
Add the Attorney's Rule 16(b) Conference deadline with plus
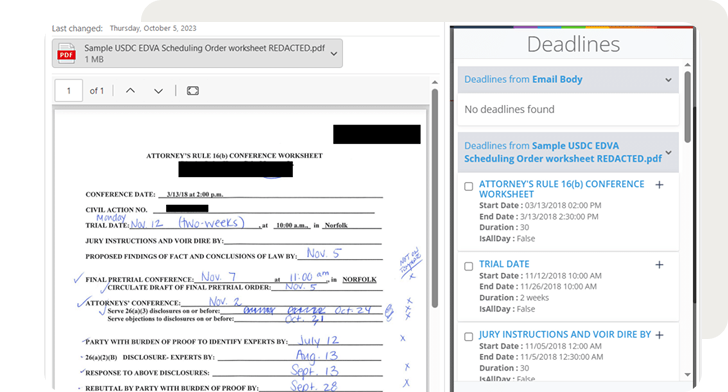(659, 185)
